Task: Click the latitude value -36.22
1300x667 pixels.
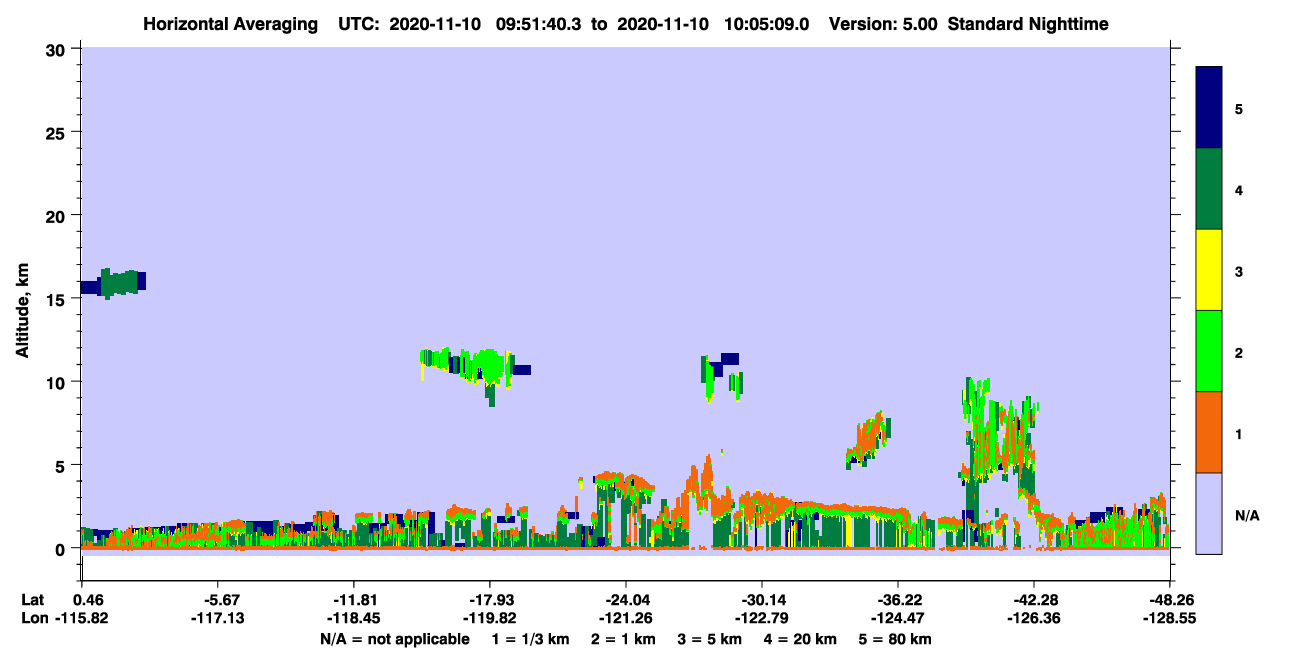Action: (x=898, y=600)
